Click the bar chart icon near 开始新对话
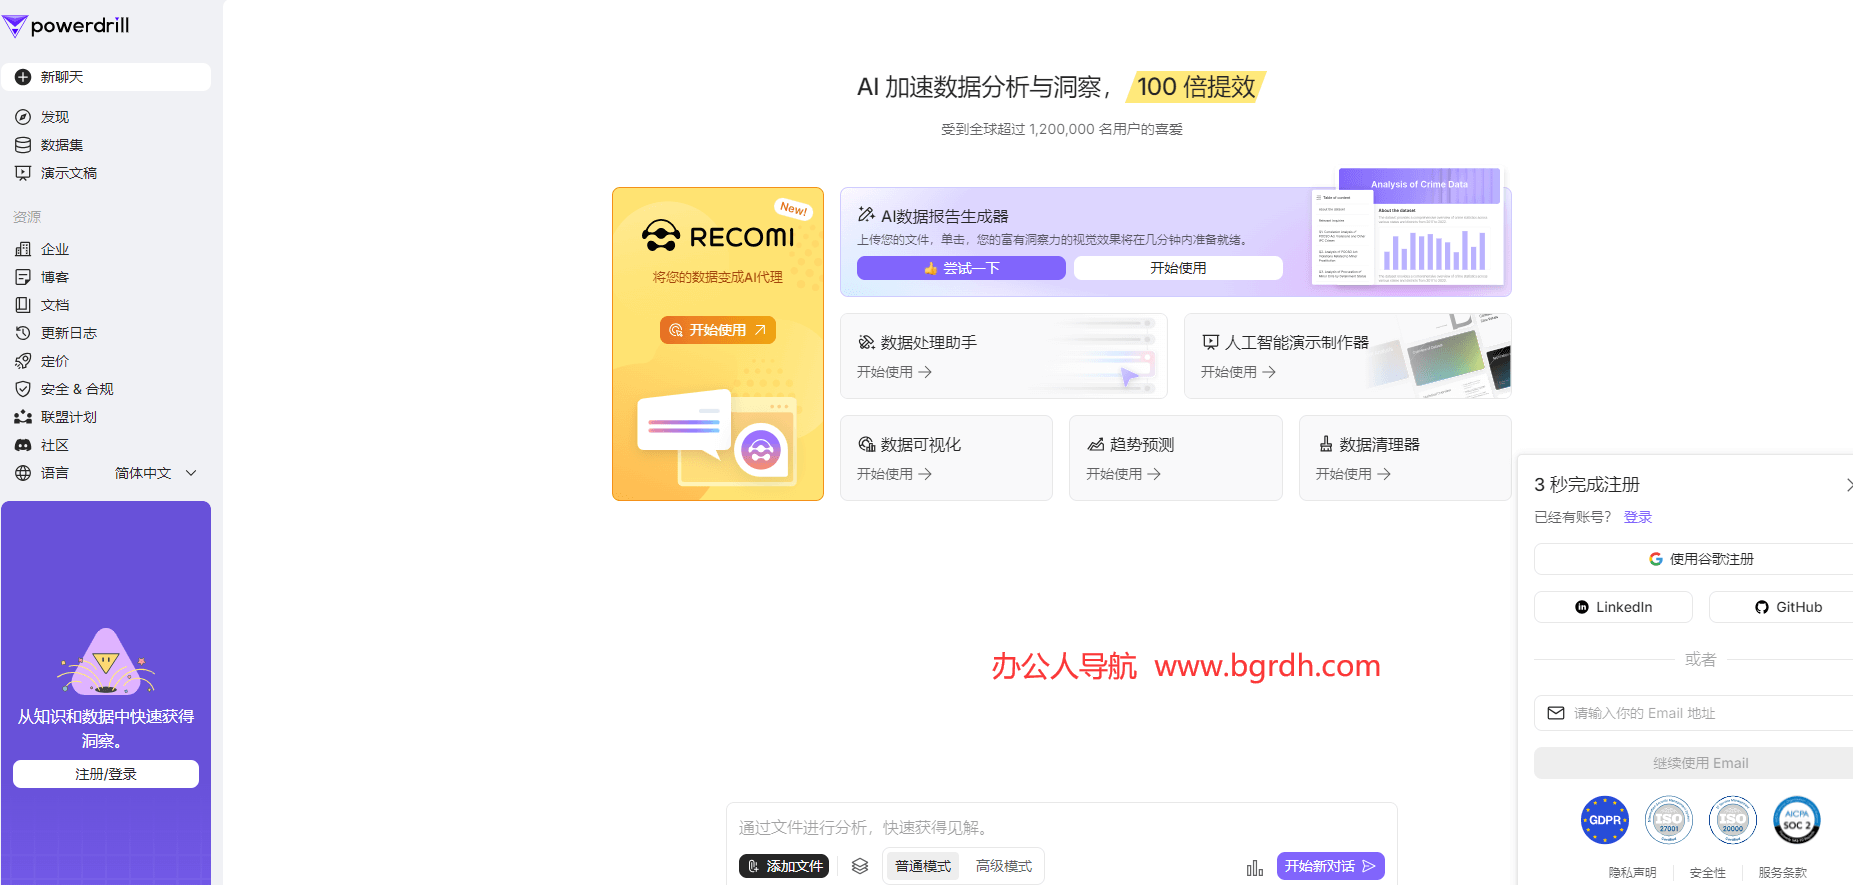This screenshot has height=885, width=1853. coord(1254,867)
